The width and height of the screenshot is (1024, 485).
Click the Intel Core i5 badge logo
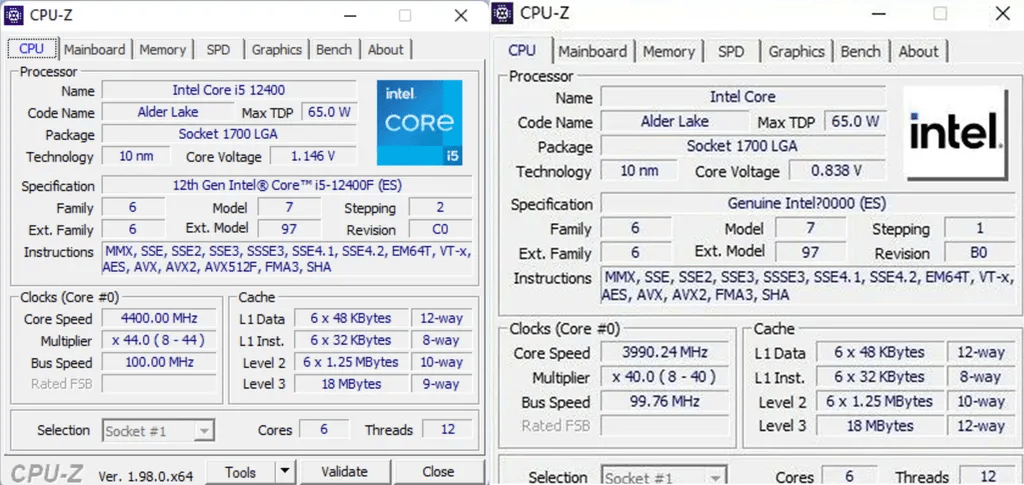(x=419, y=122)
